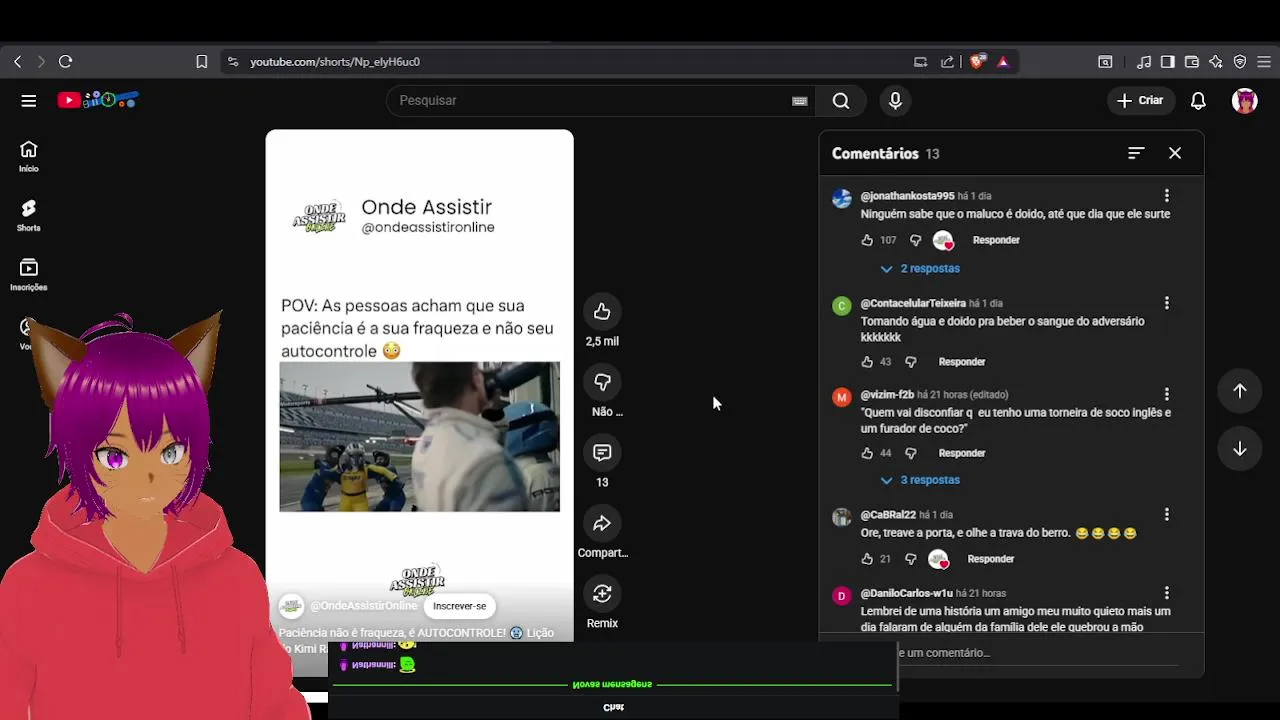Select Shorts in the sidebar
Screen dimensions: 1280x720
[29, 215]
